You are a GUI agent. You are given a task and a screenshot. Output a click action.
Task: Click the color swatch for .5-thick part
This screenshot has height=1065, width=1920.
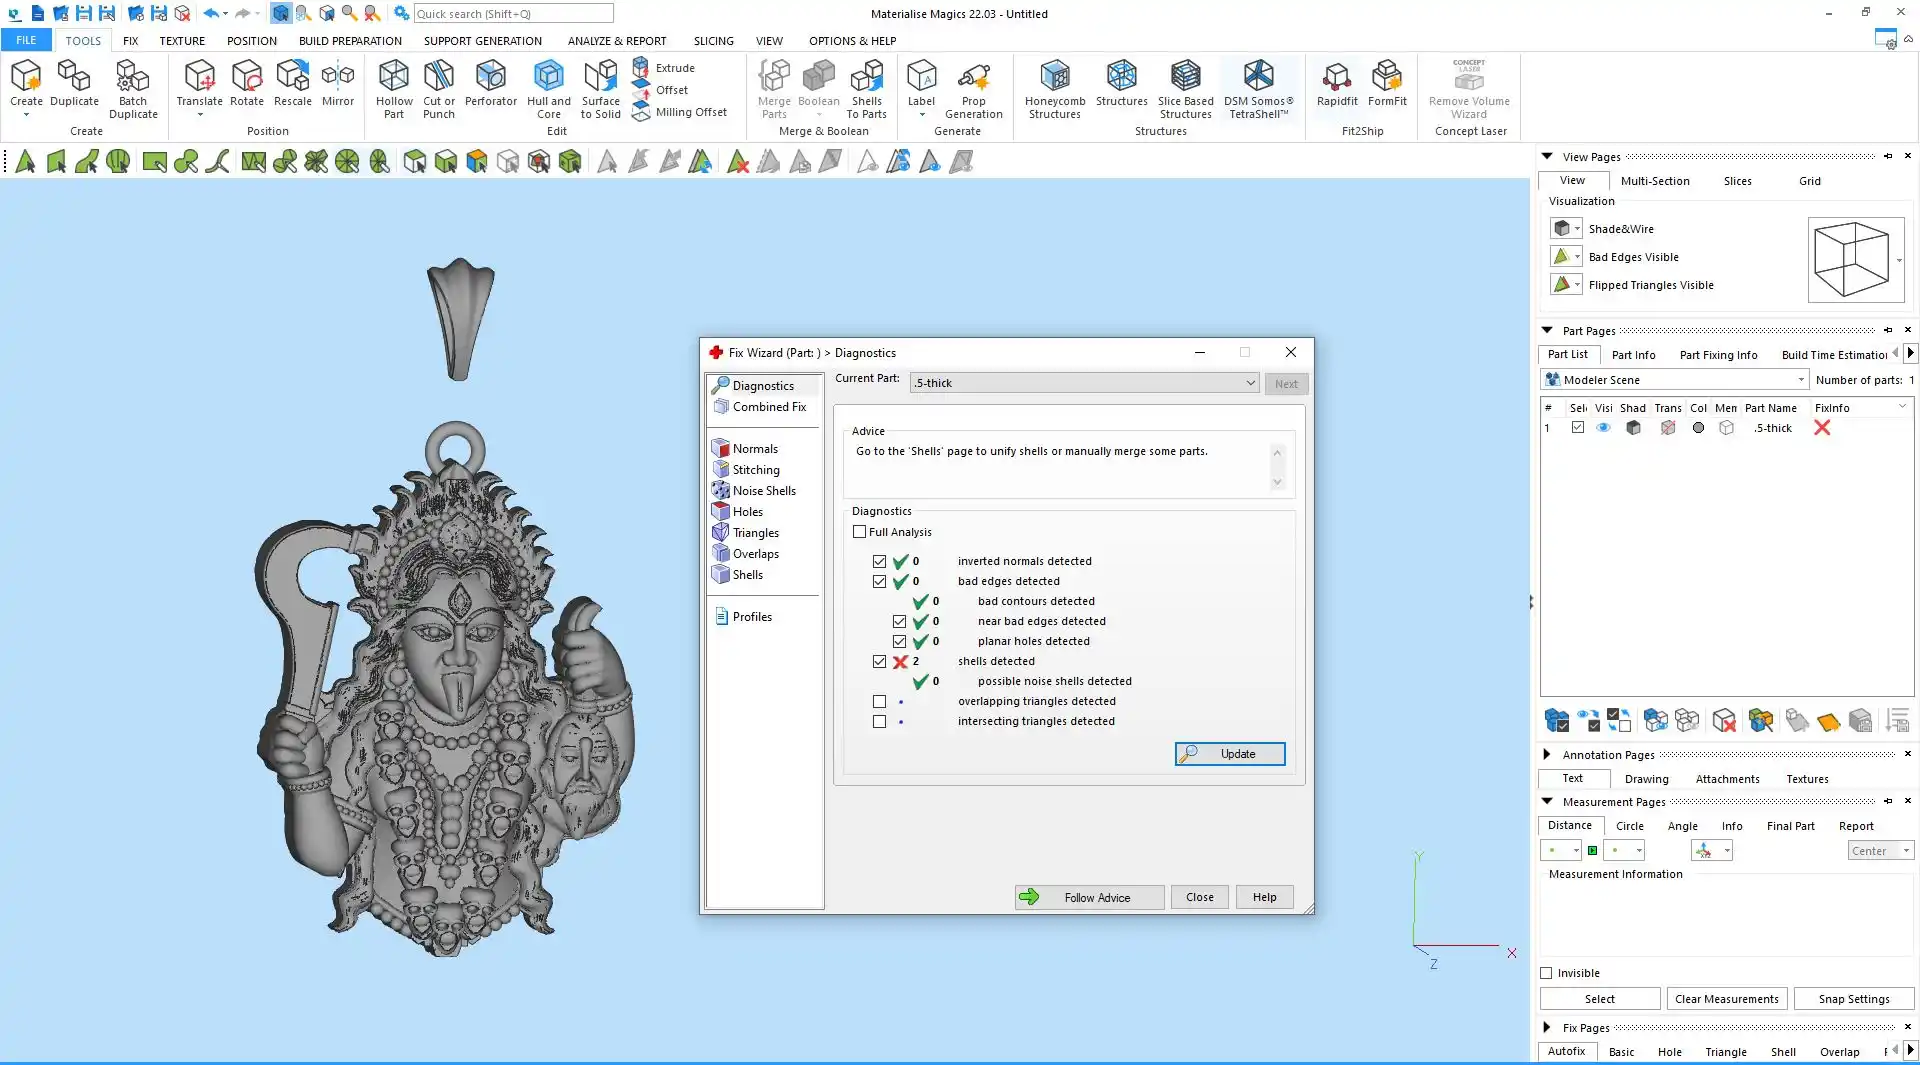(1698, 428)
